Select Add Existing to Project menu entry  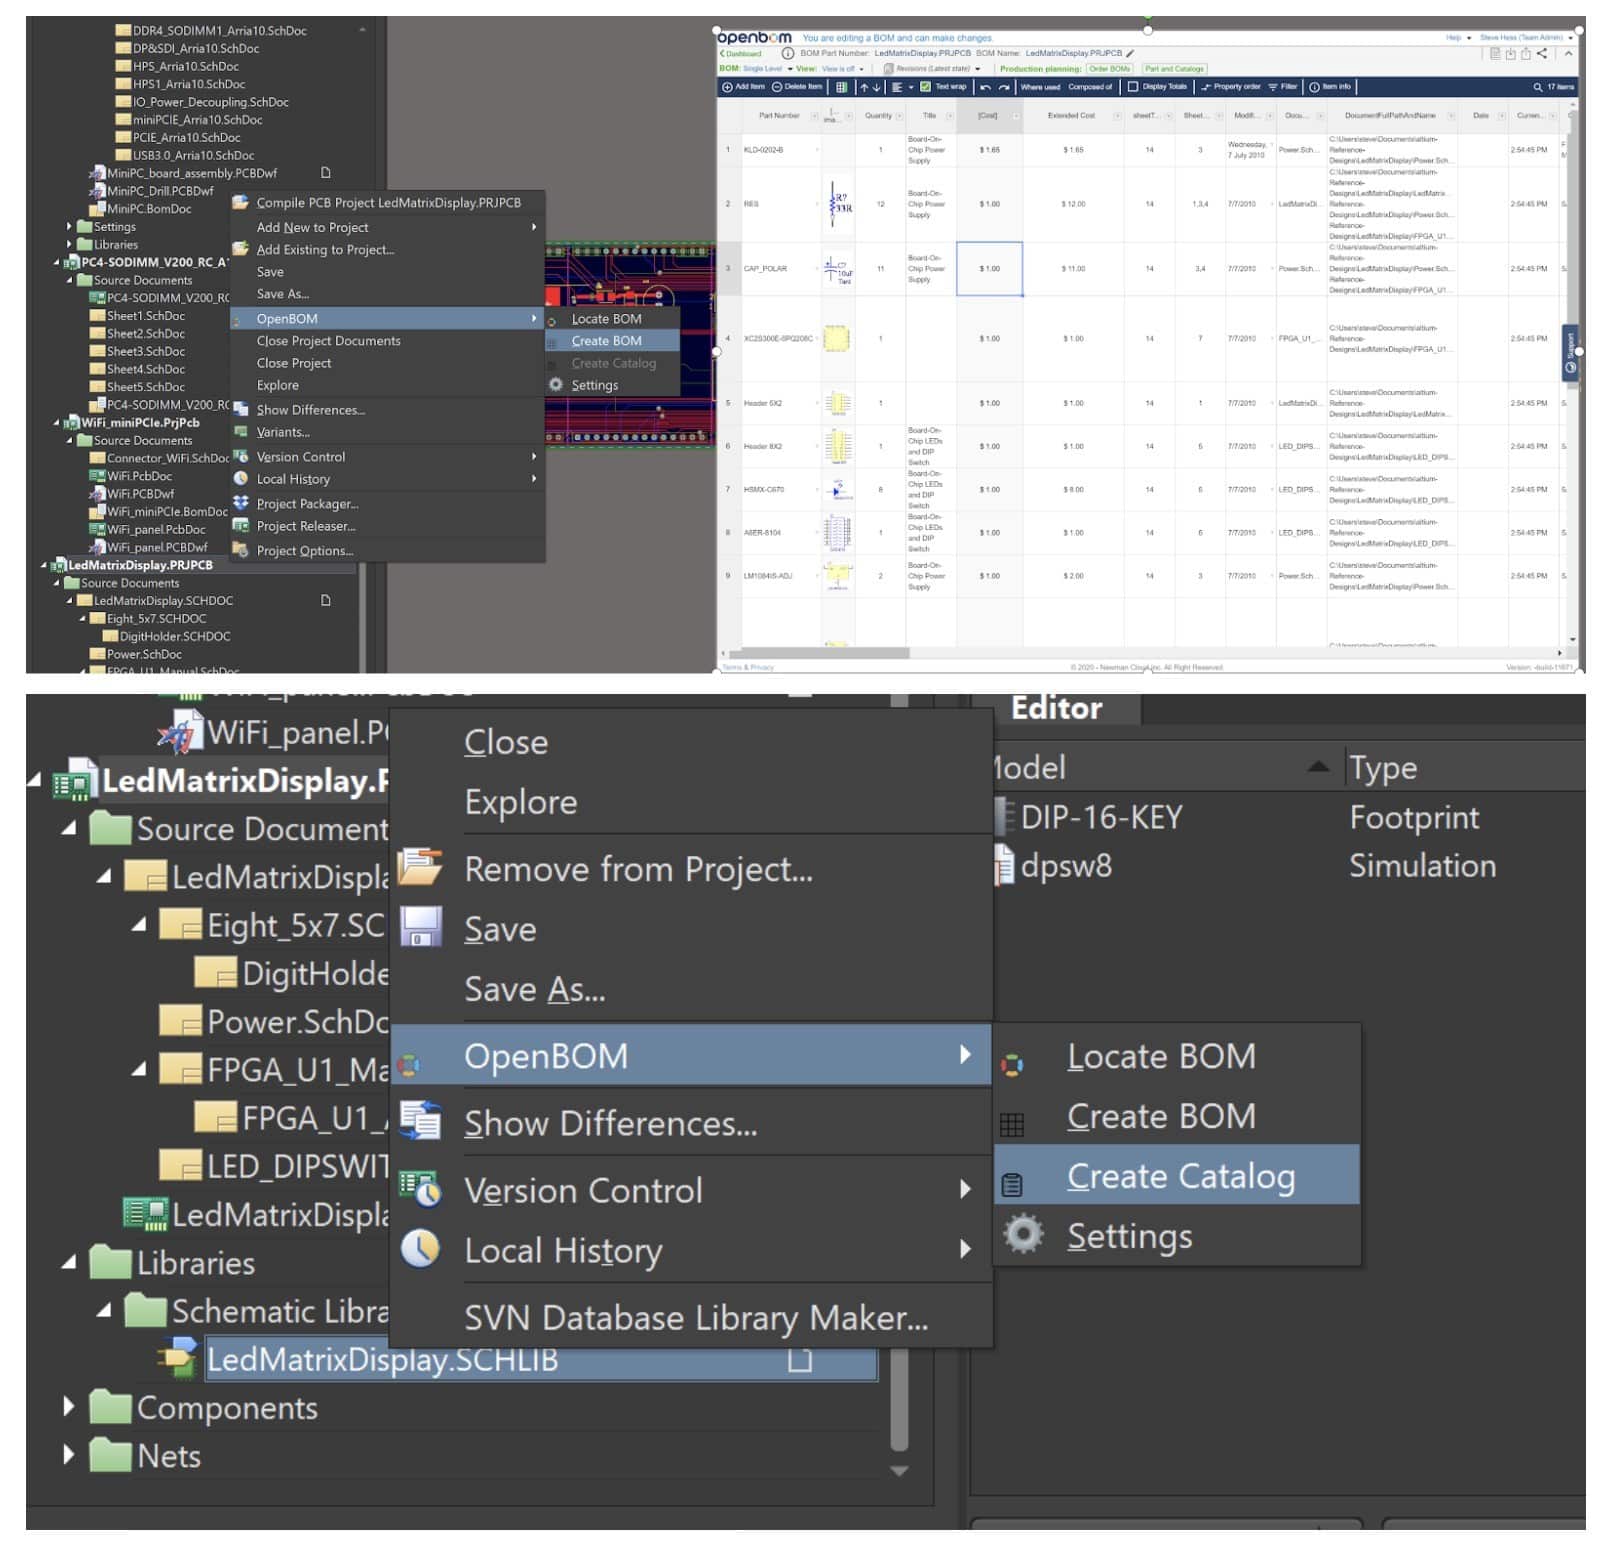coord(388,250)
